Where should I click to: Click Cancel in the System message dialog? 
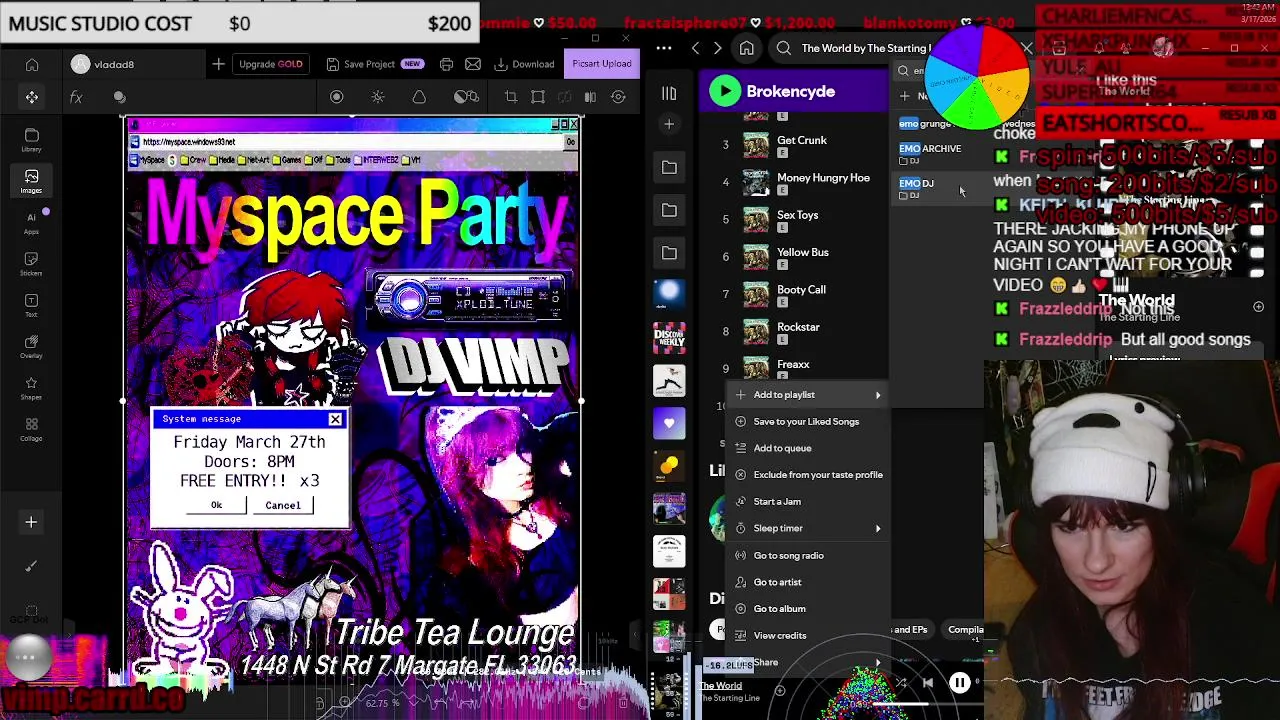(x=283, y=505)
